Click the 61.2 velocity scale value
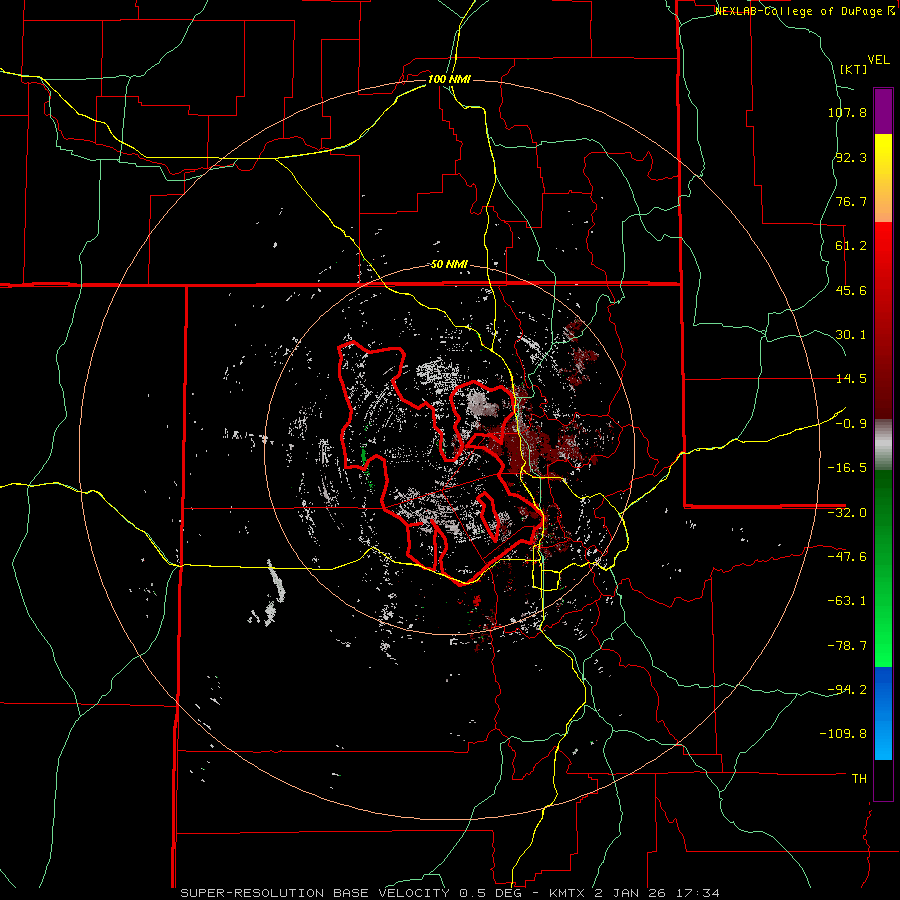The image size is (900, 900). click(851, 246)
